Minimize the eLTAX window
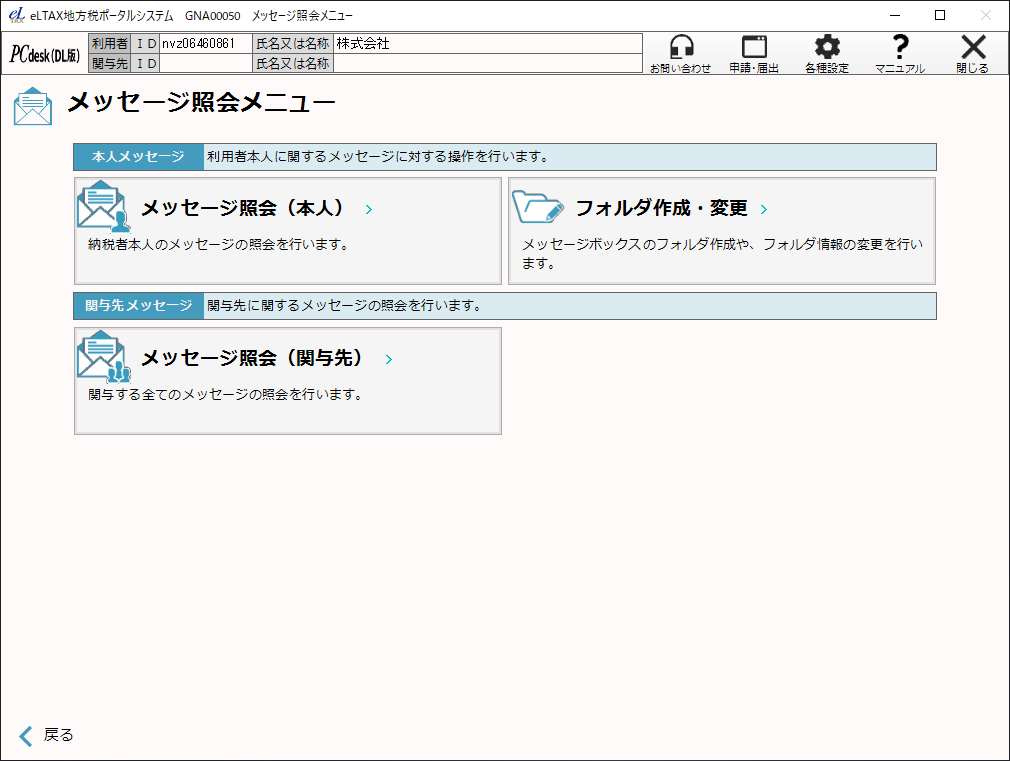 (x=895, y=15)
